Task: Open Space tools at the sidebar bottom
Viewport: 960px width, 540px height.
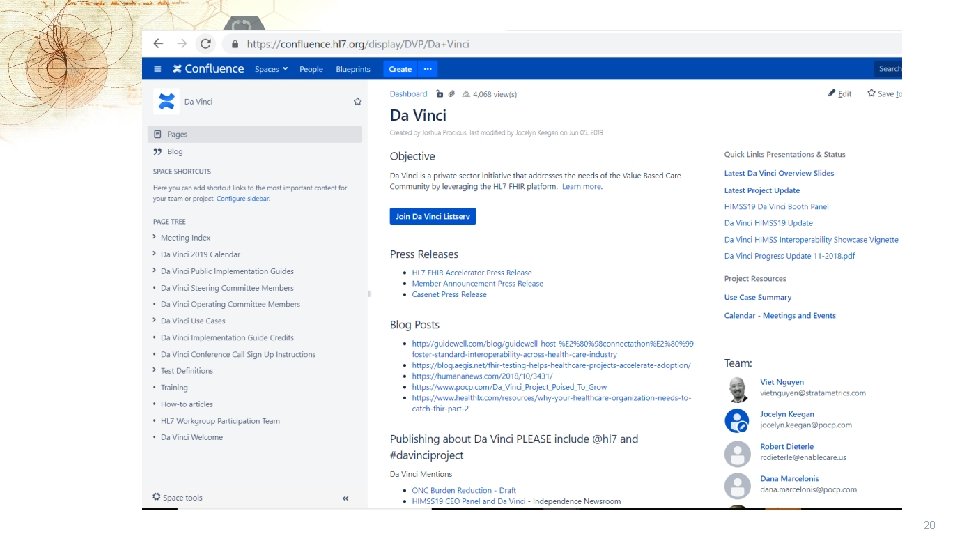Action: pos(178,498)
